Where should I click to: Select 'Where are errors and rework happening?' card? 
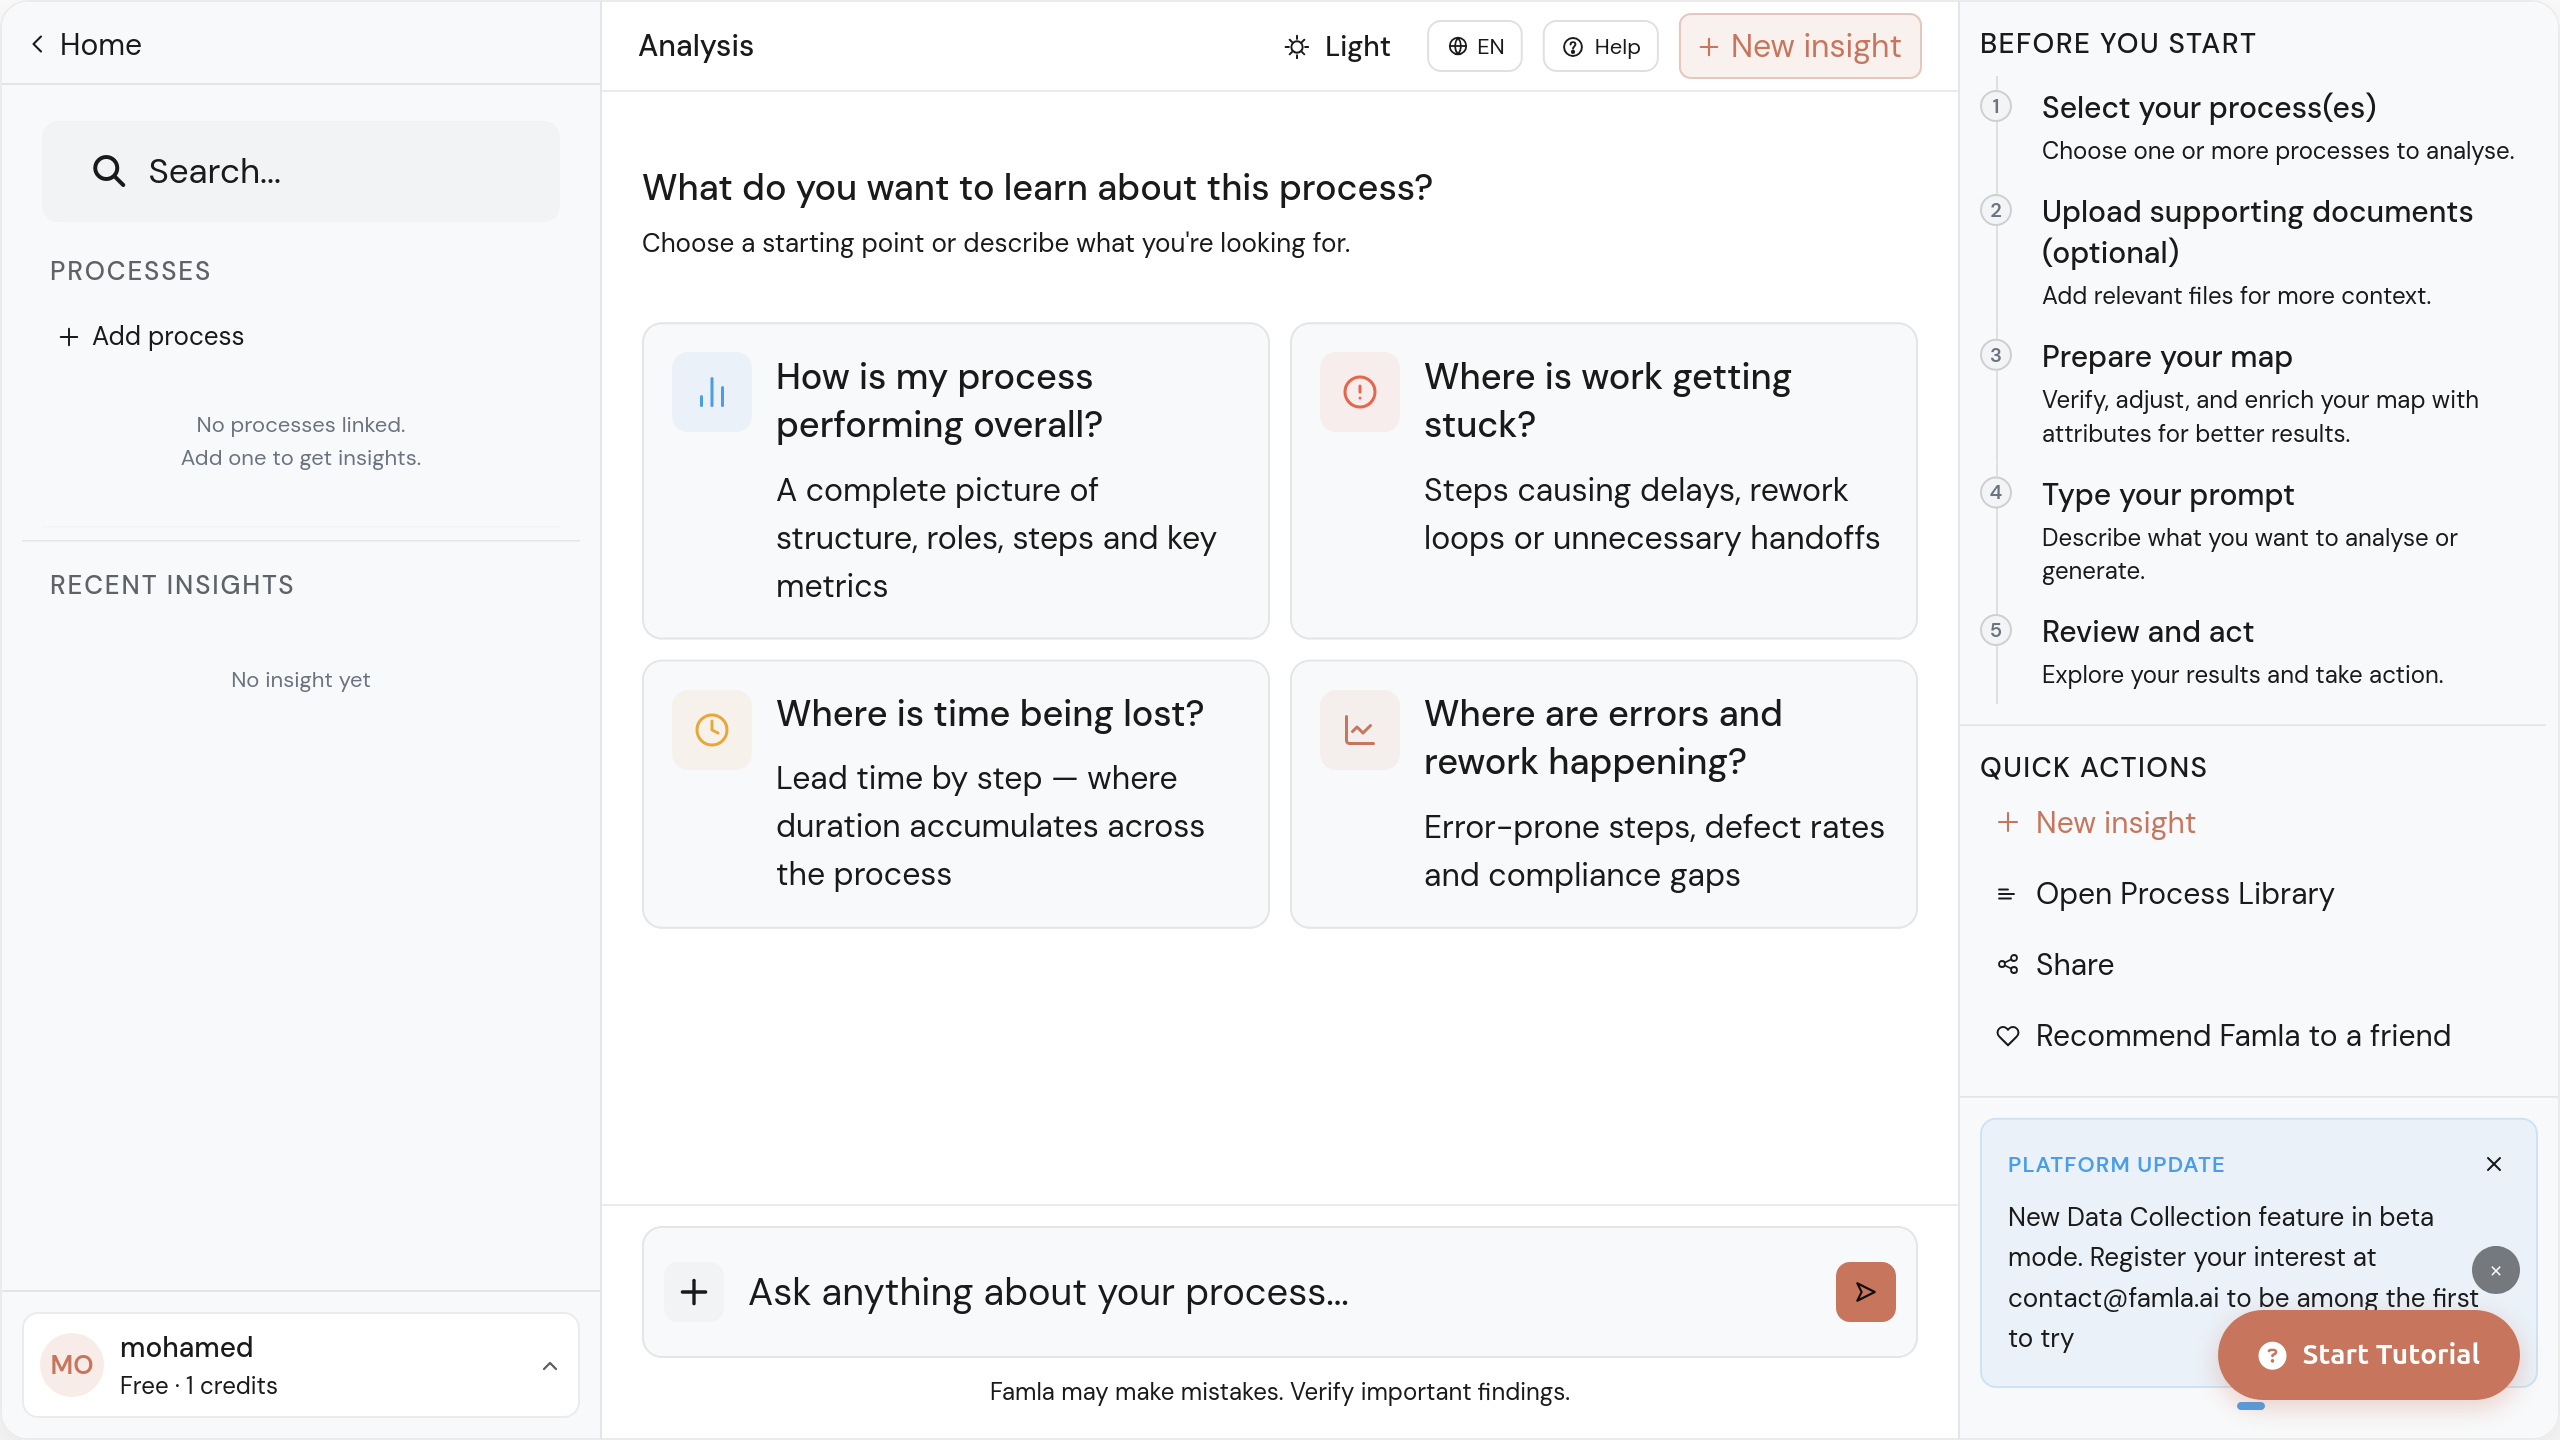click(1604, 794)
